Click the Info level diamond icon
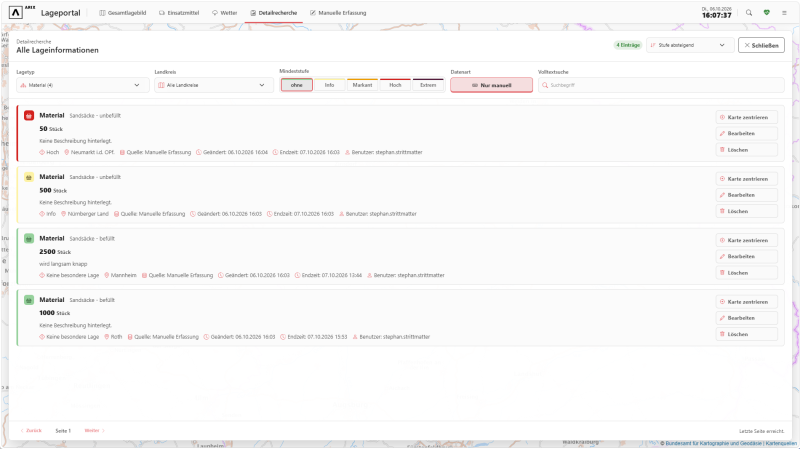This screenshot has height=449, width=800. [42, 214]
